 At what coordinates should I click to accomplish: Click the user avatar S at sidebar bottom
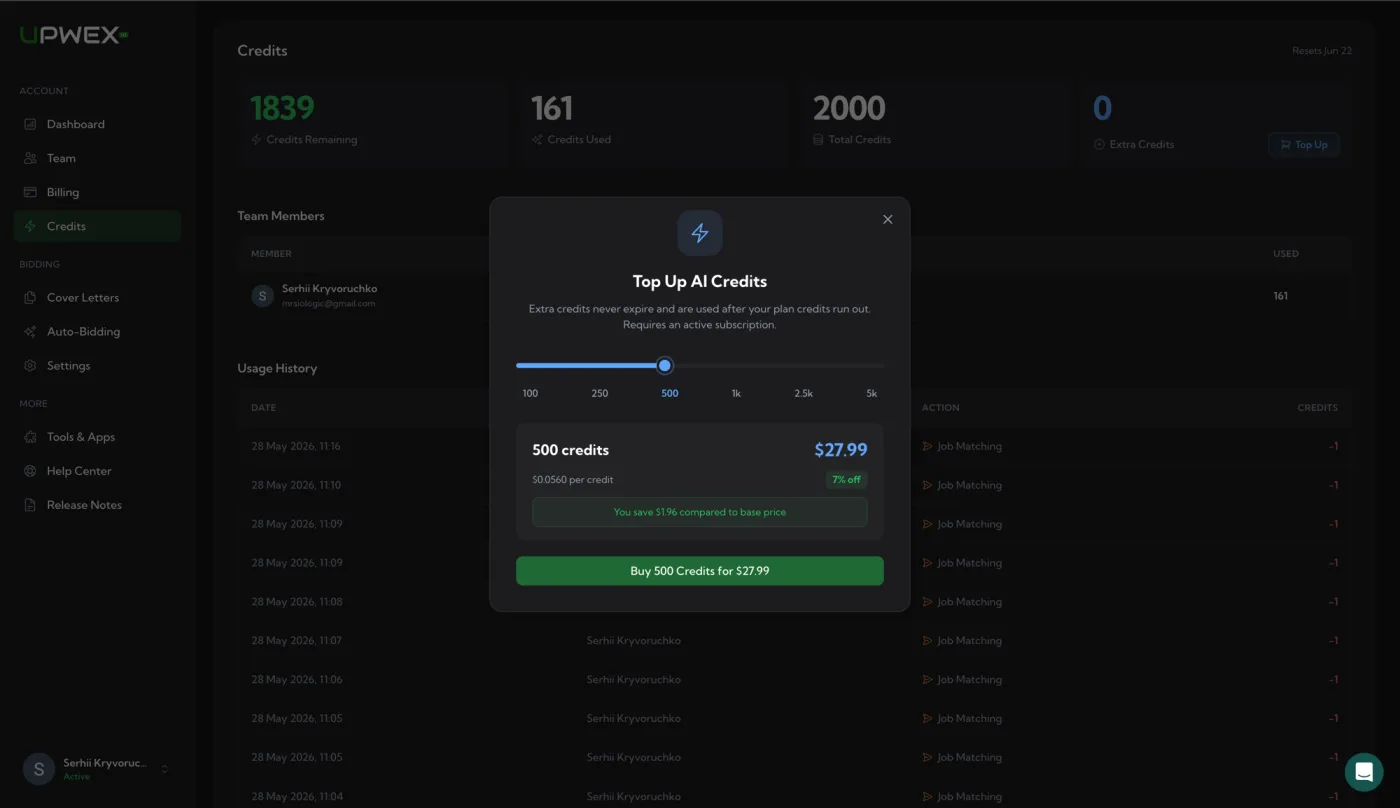(39, 769)
